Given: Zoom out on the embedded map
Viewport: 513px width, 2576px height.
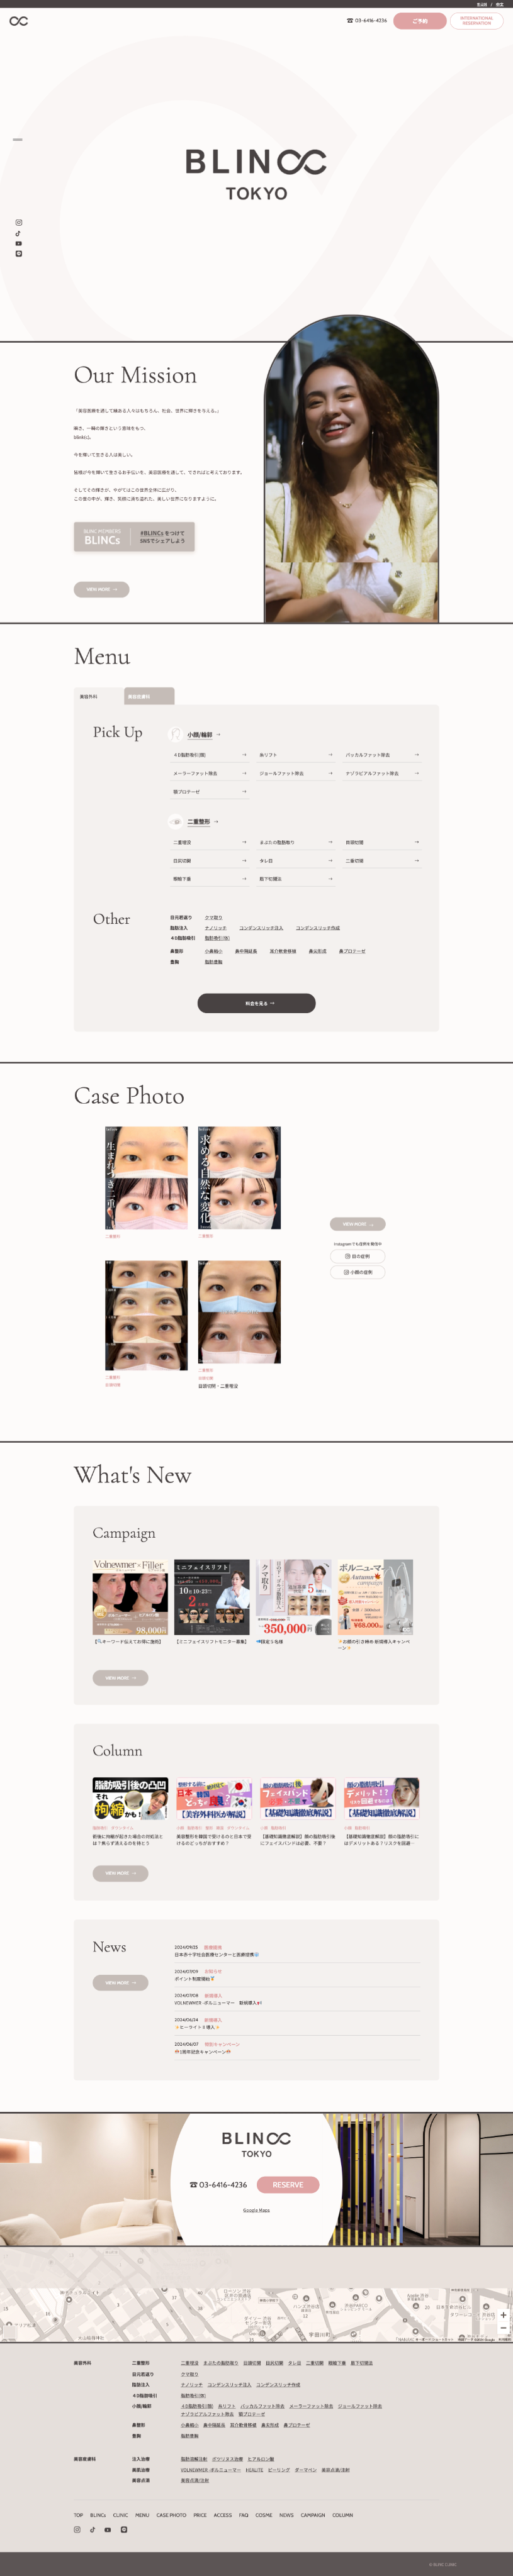Looking at the screenshot, I should point(503,2328).
